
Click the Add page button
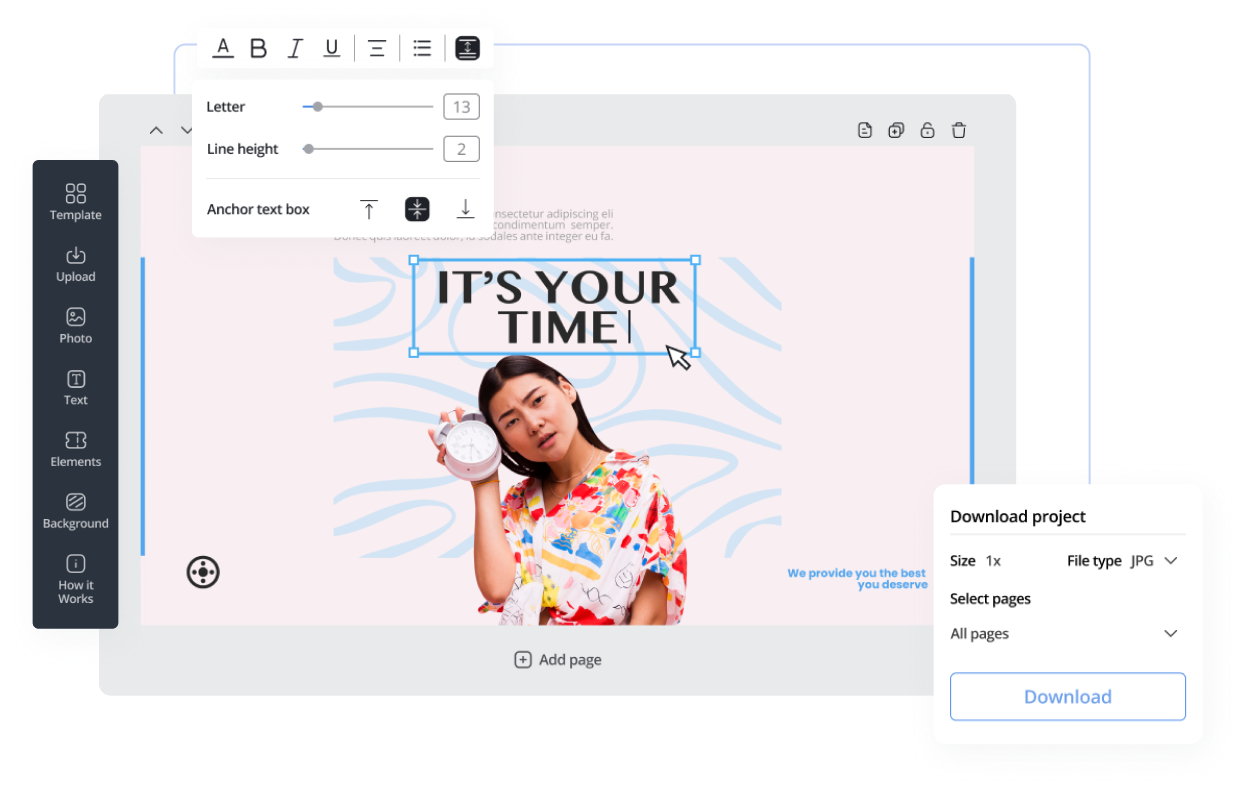(558, 660)
